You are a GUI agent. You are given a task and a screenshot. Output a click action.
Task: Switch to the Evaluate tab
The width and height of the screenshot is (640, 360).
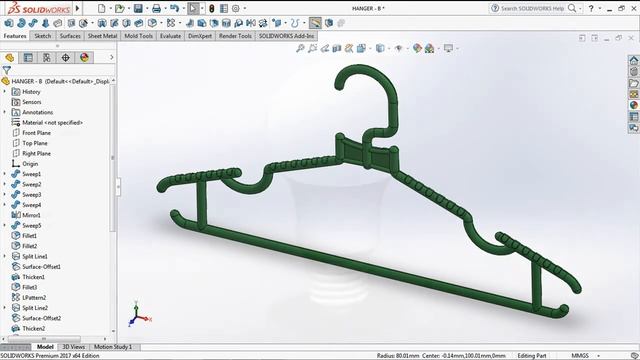pos(170,36)
